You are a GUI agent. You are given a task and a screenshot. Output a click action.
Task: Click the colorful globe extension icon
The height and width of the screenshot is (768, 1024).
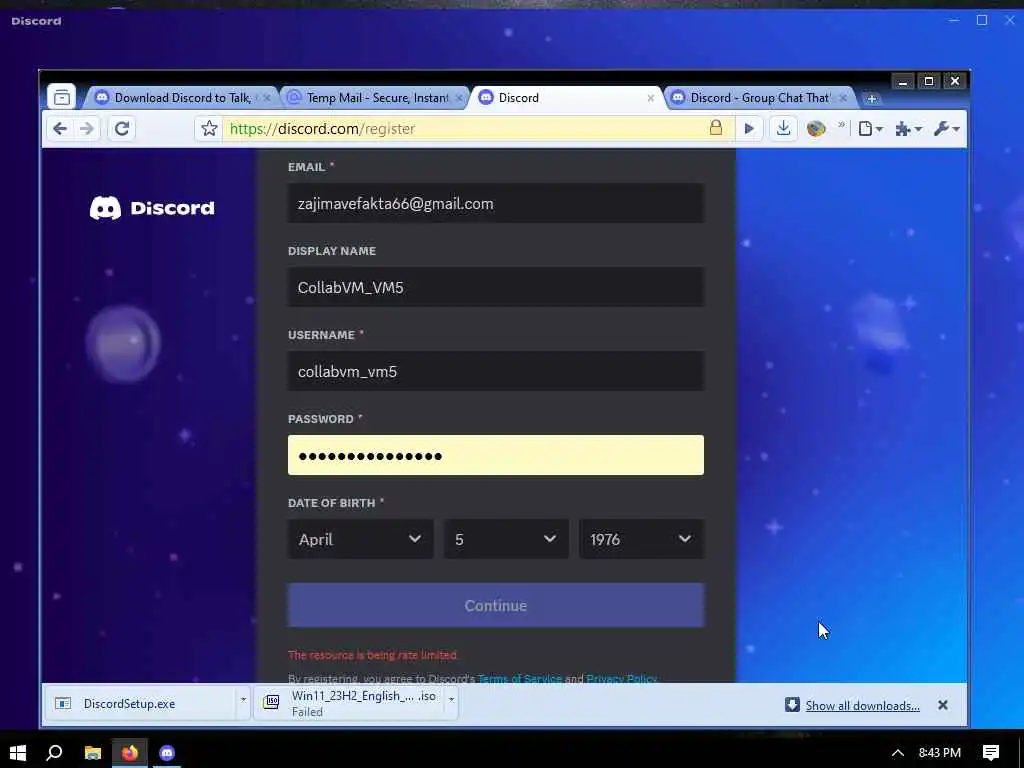tap(816, 129)
